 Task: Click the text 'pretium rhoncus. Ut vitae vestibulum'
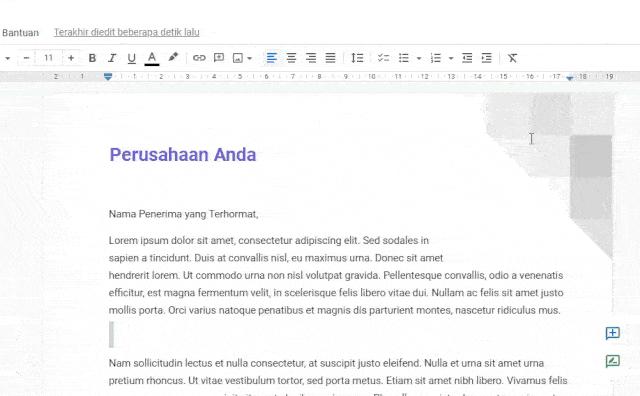pos(186,380)
